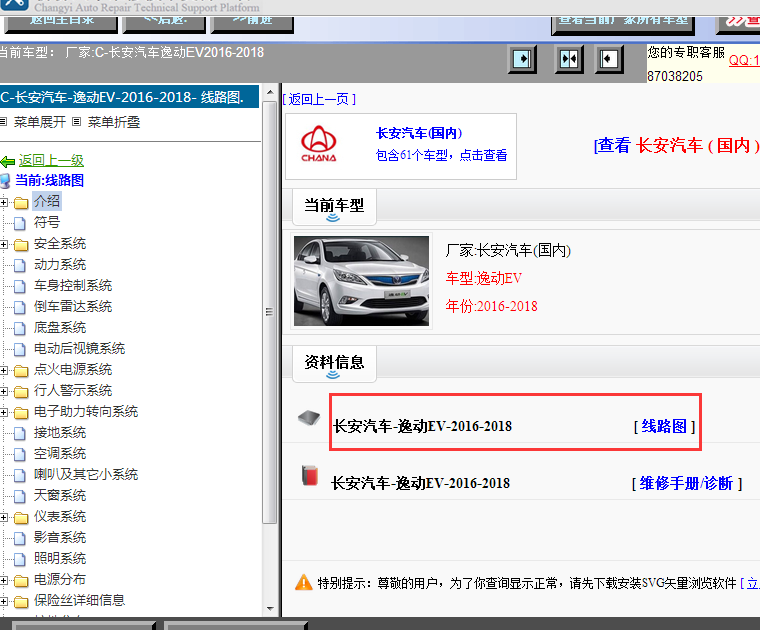Image resolution: width=760 pixels, height=630 pixels.
Task: Click 包含61个车型，点击查看 link
Action: pyautogui.click(x=441, y=156)
